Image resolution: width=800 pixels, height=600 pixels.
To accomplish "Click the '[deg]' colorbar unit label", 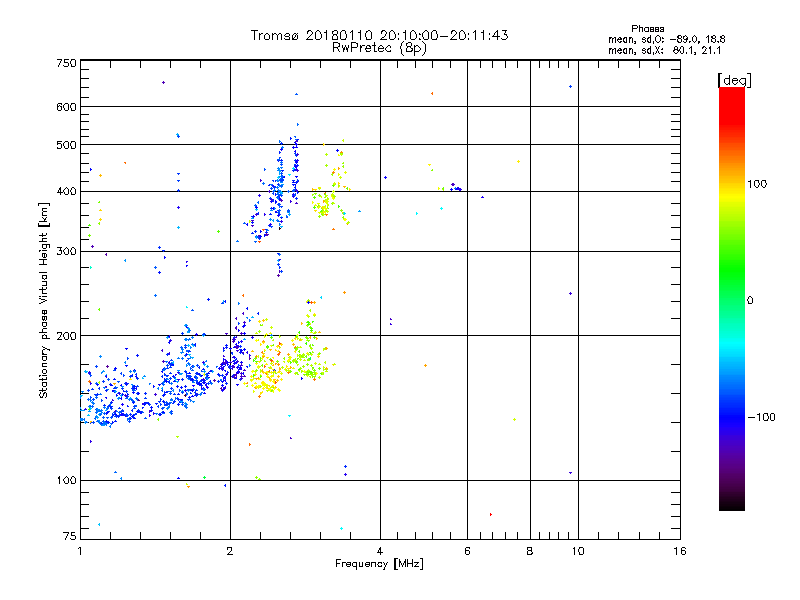I will tap(734, 80).
